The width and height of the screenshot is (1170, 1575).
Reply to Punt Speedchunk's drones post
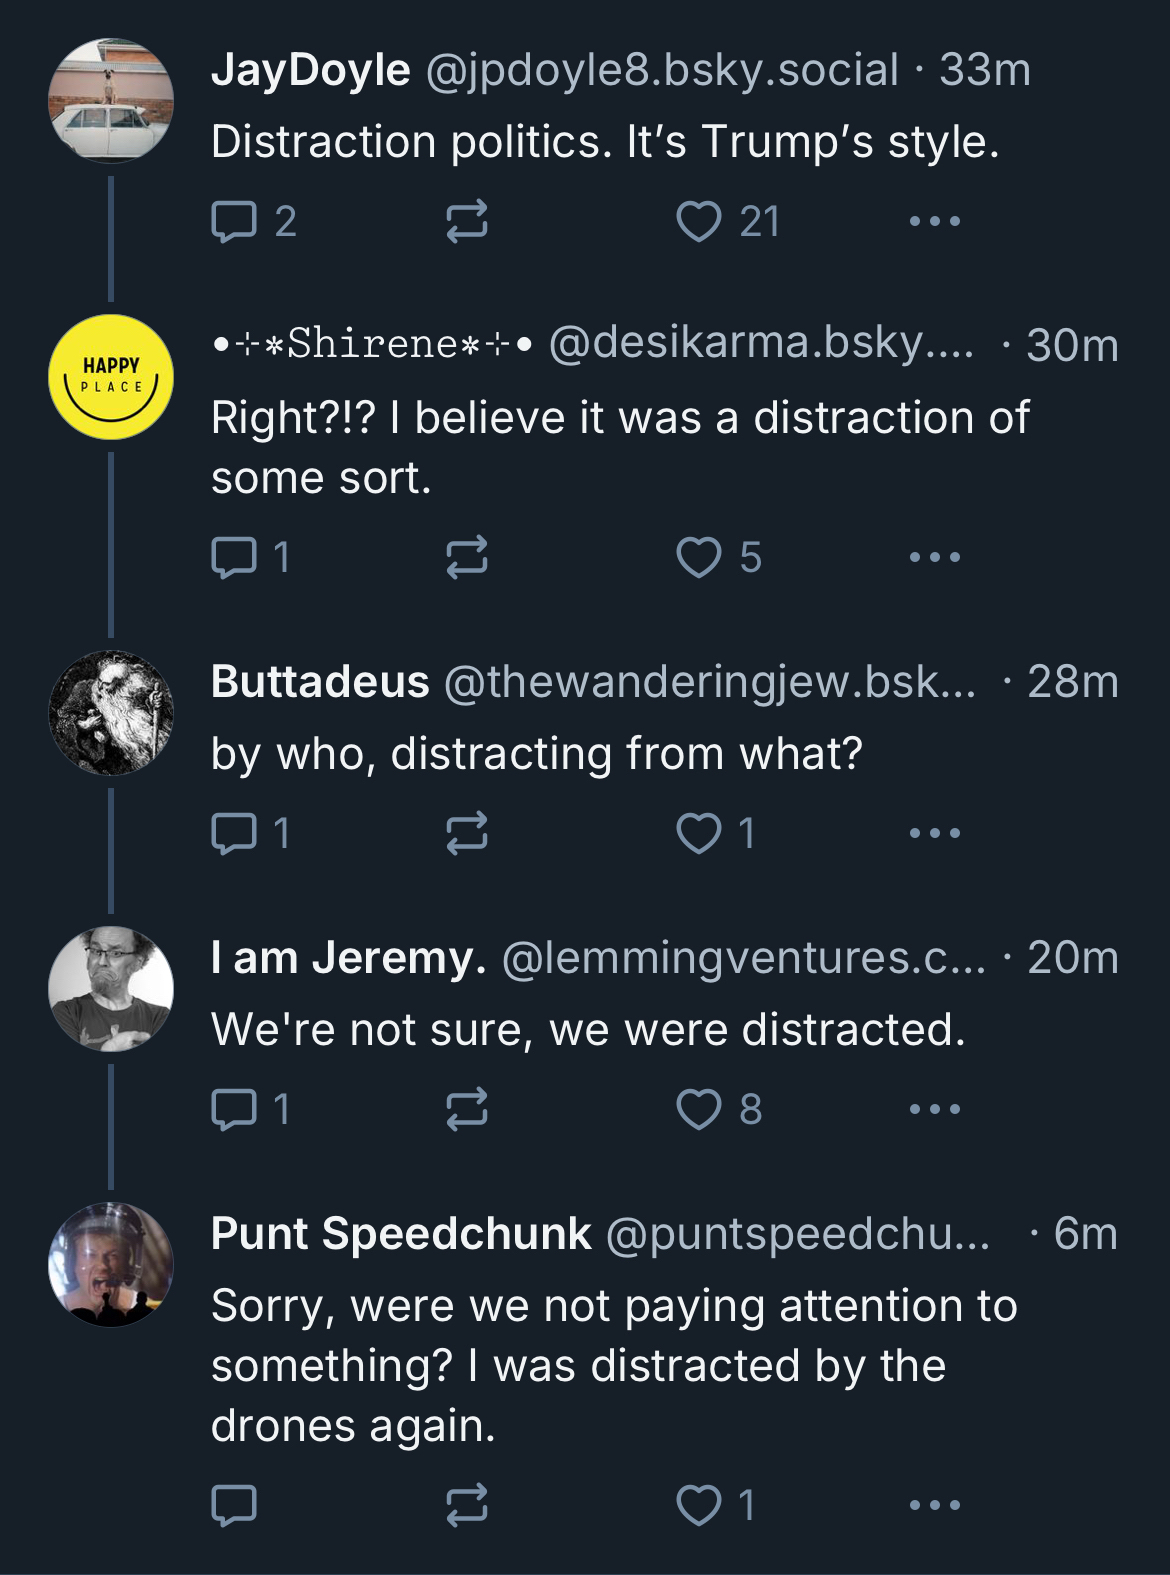coord(234,1505)
